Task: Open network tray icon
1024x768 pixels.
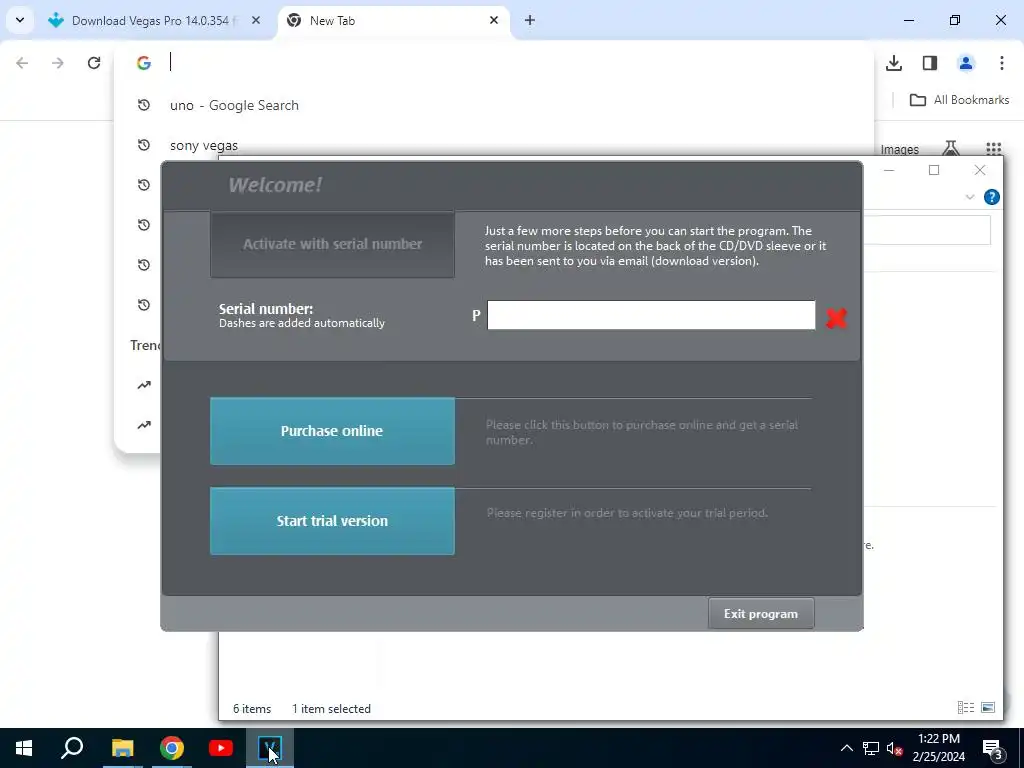Action: coord(871,748)
